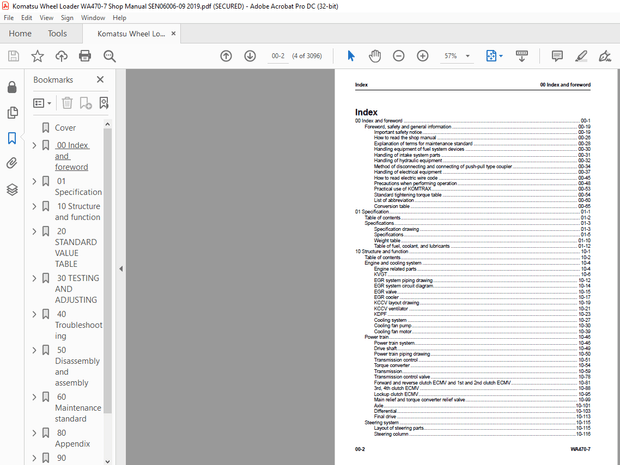This screenshot has height=465, width=620.
Task: Expand 10 Structure and function bookmark
Action: pyautogui.click(x=34, y=206)
